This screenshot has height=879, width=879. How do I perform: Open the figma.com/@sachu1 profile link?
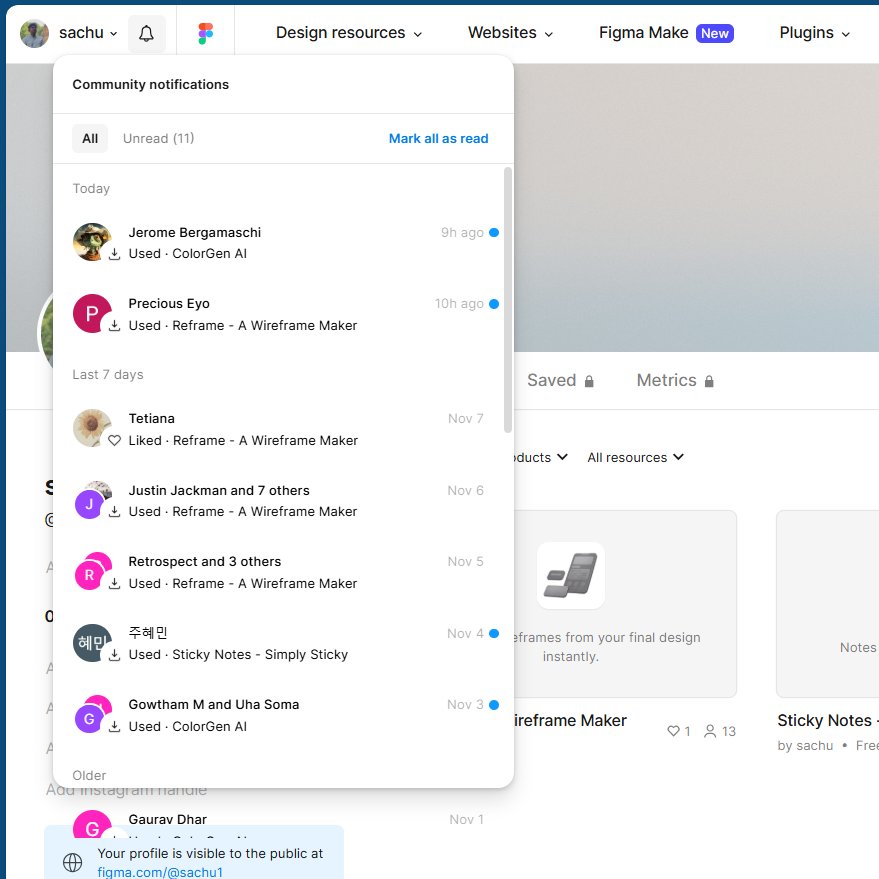click(160, 872)
